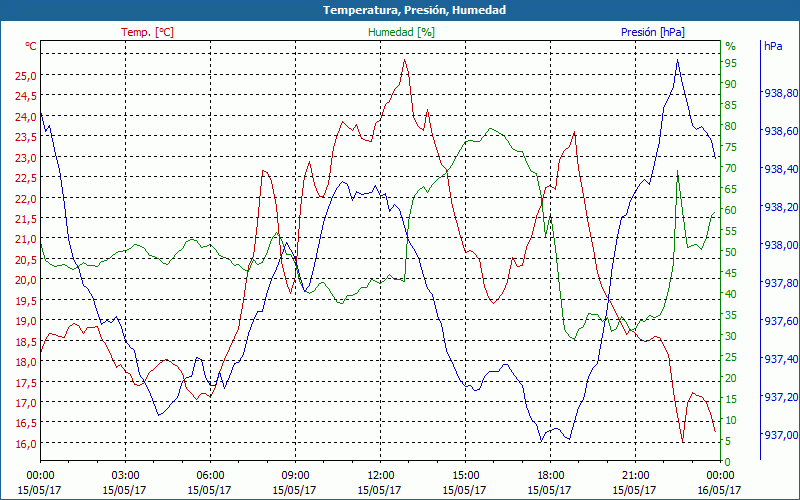Click the 938,80 pressure axis value
The image size is (800, 500).
pos(781,93)
